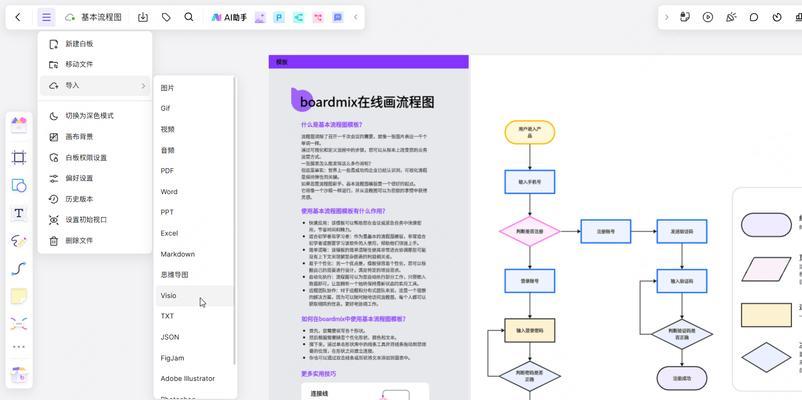Open the blue AI chat icon
This screenshot has width=802, height=400.
click(337, 17)
